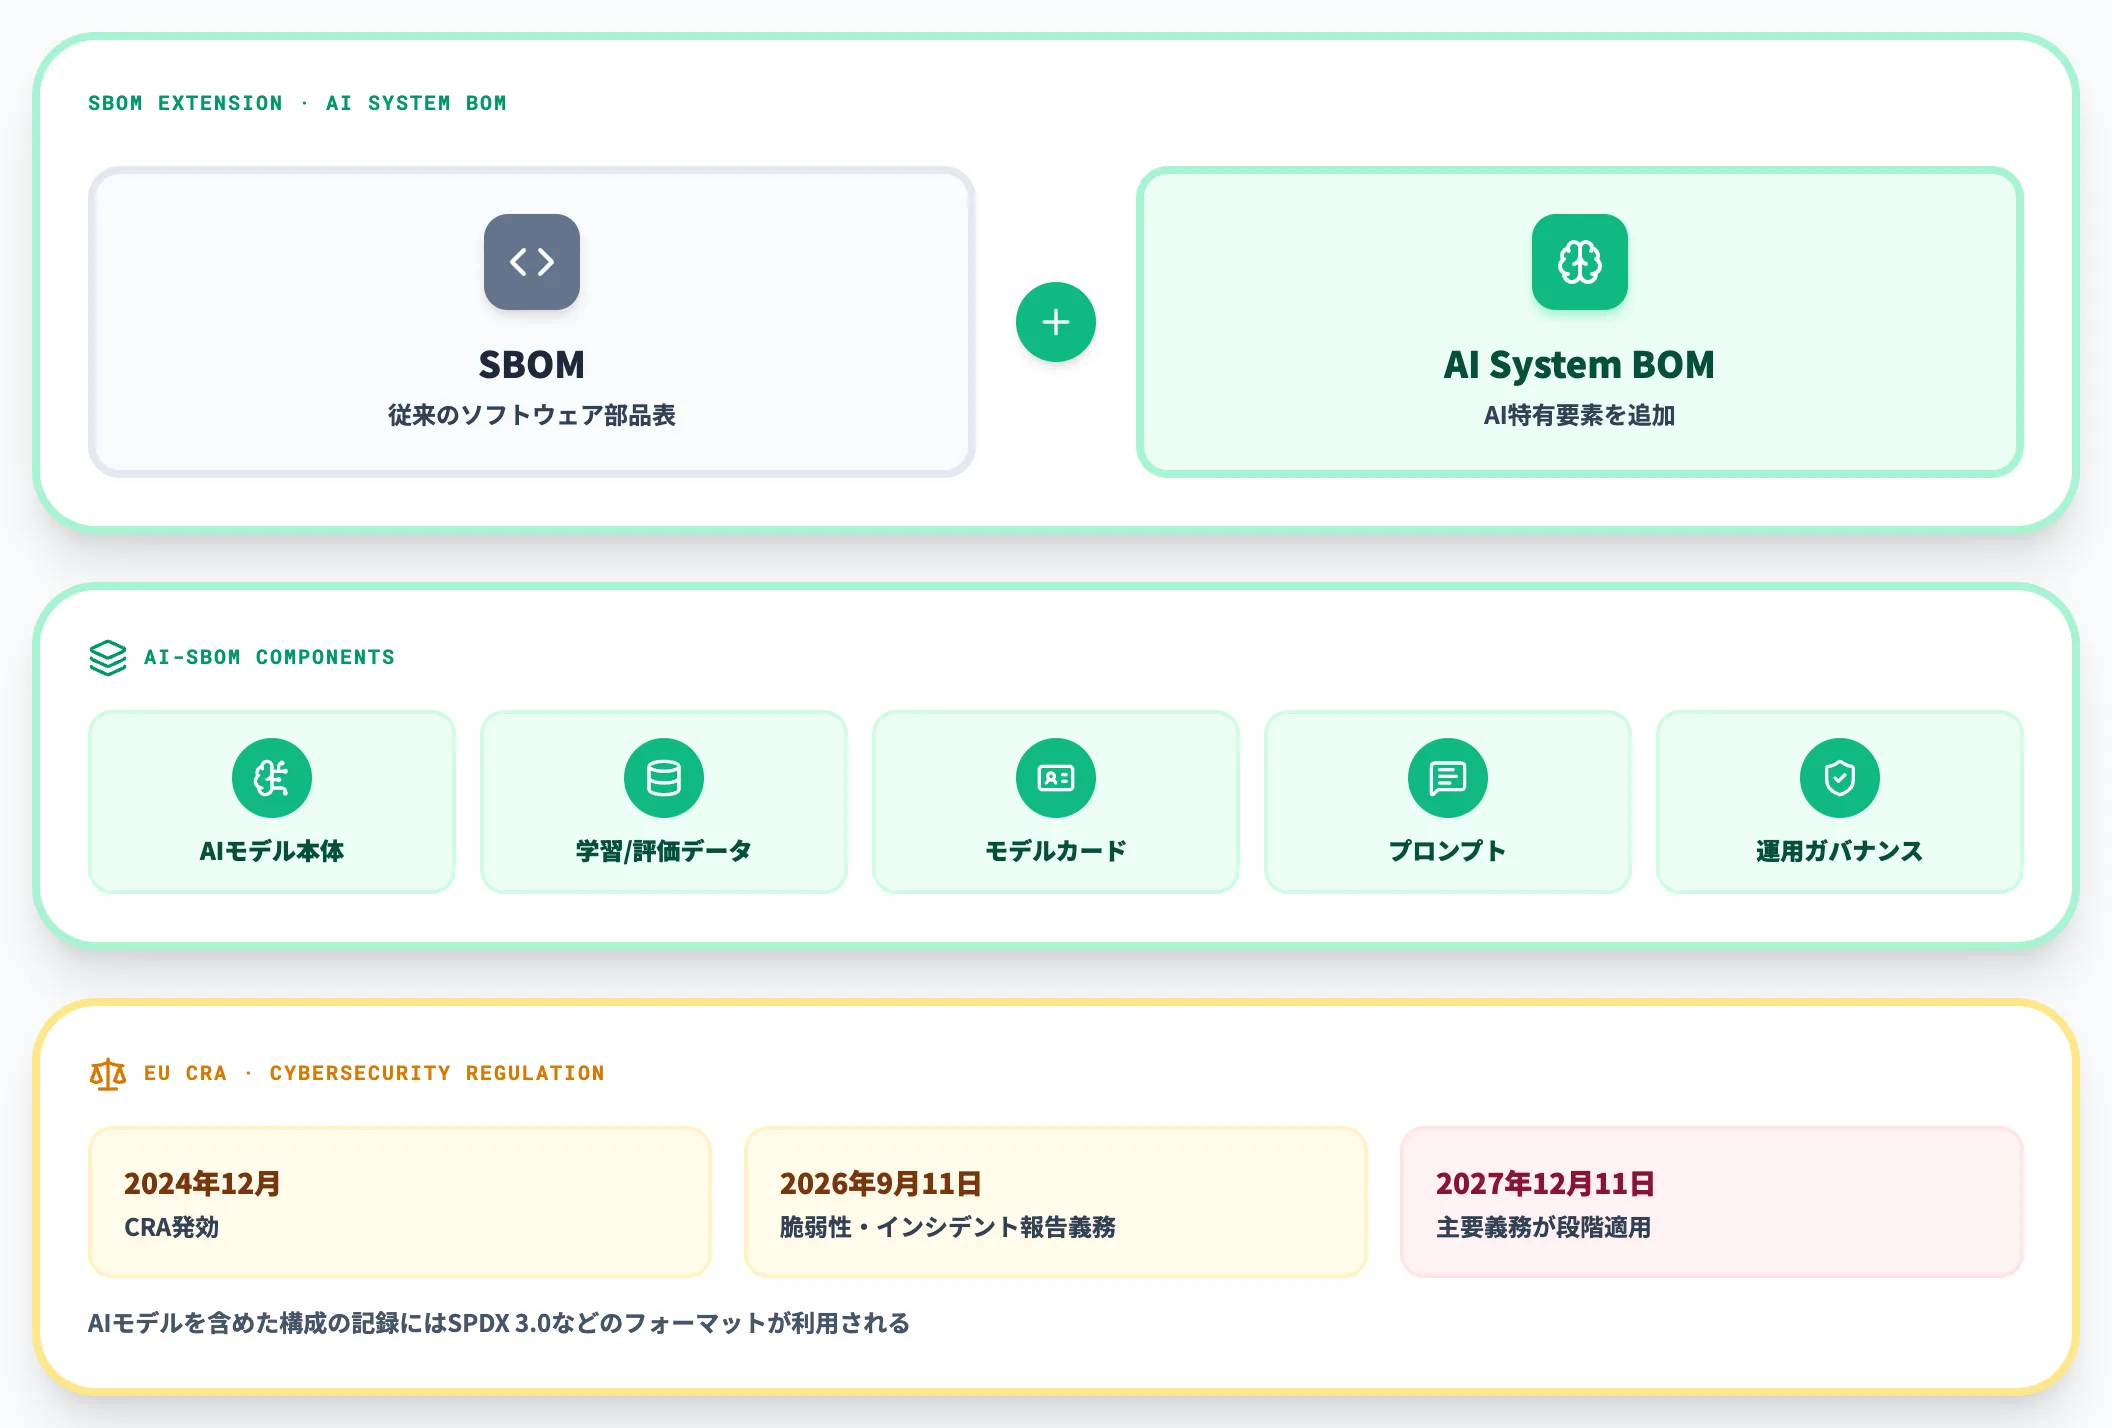Screen dimensions: 2112x1428
Task: Click the AI System BOM brain icon
Action: click(x=1580, y=262)
